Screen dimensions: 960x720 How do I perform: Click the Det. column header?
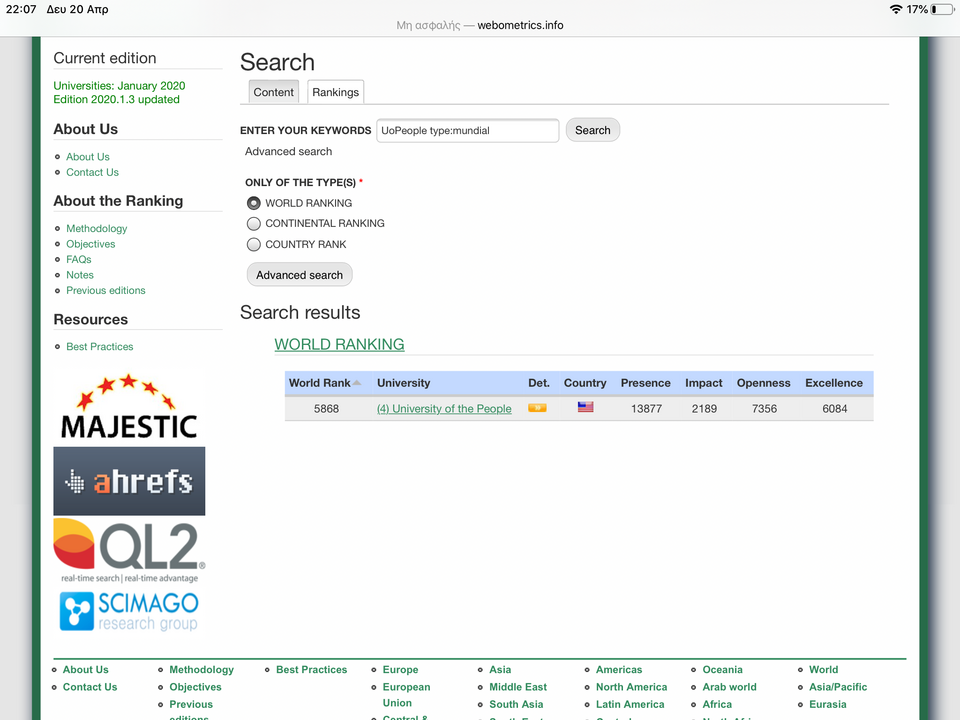[539, 383]
